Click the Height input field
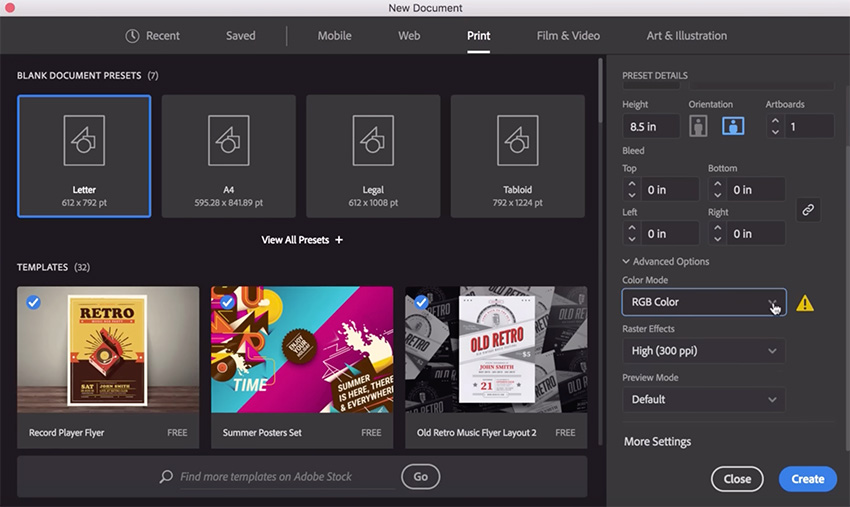 pyautogui.click(x=650, y=127)
